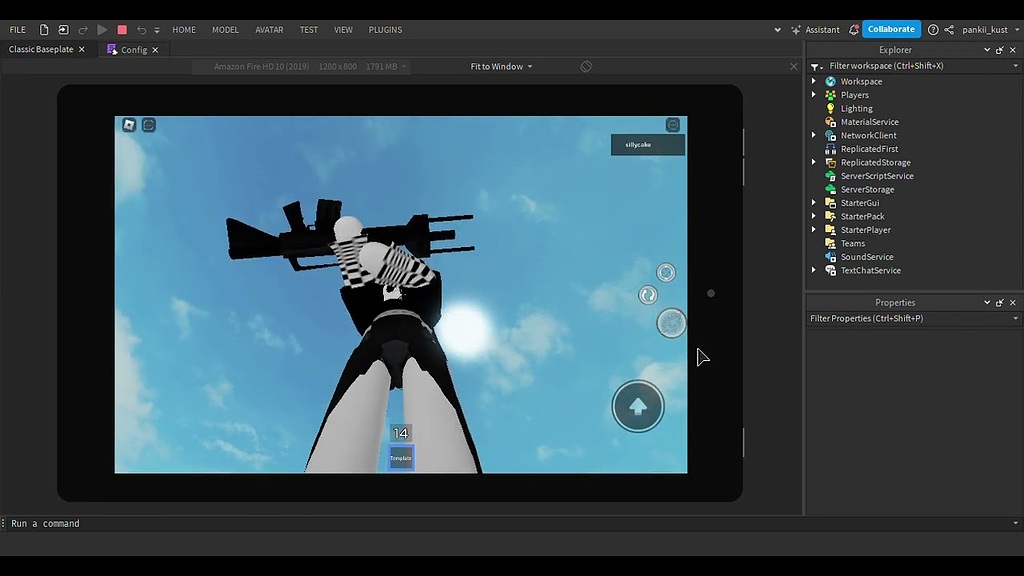View the notifications bell
The height and width of the screenshot is (576, 1024).
coord(852,29)
